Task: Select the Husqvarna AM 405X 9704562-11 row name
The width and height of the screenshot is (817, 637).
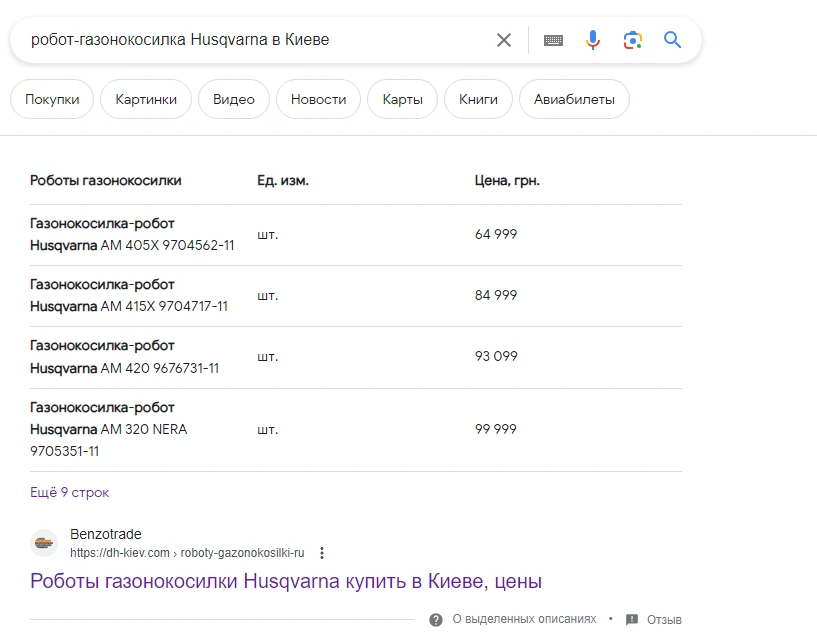Action: 132,234
